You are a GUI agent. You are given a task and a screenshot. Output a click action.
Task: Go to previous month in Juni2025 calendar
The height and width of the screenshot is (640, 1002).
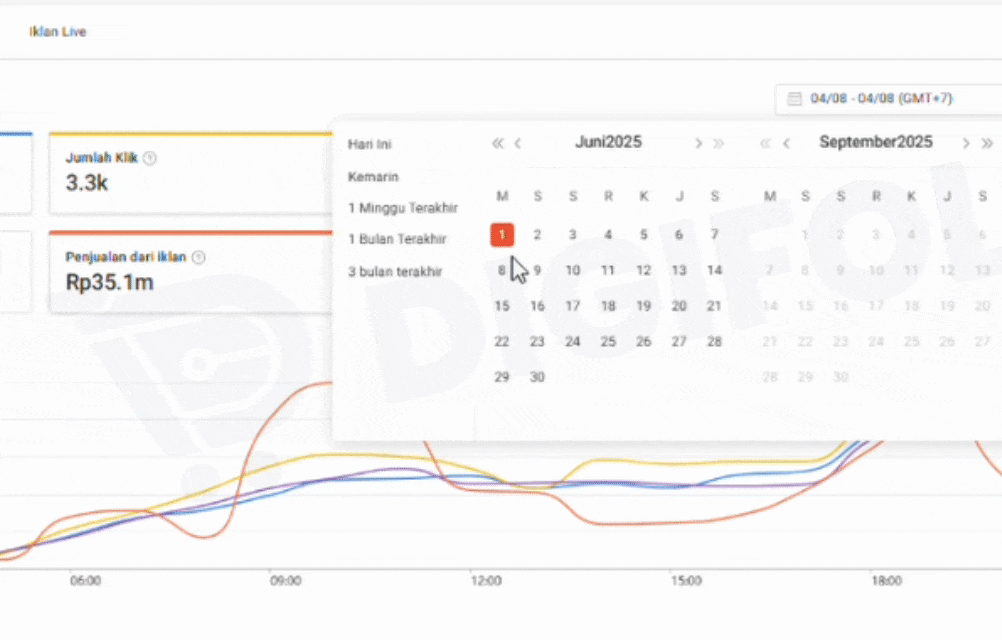tap(518, 143)
